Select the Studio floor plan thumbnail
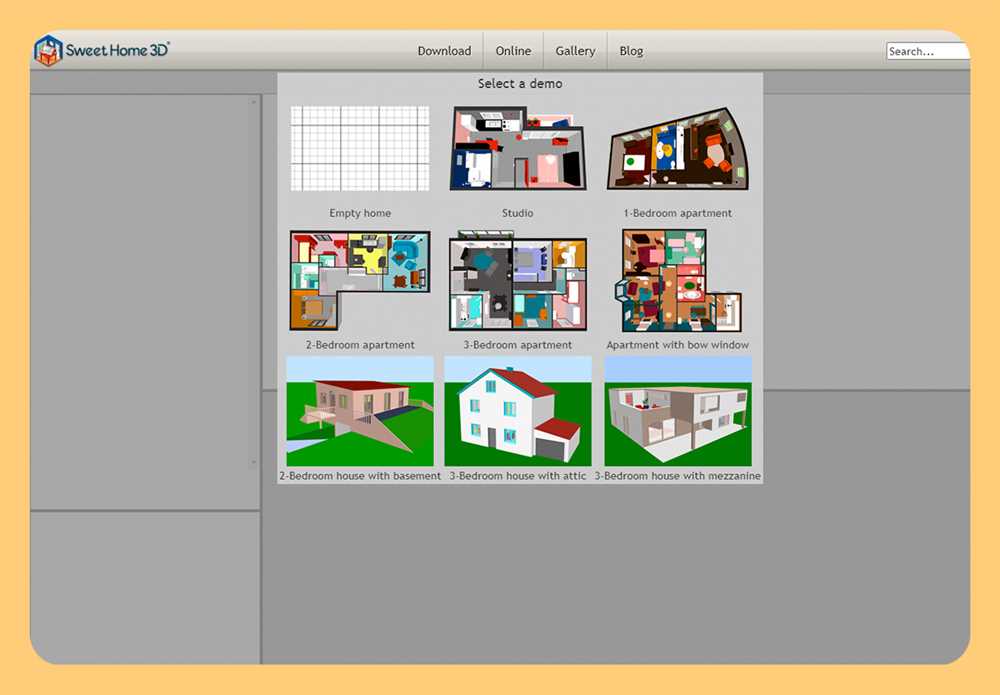1000x695 pixels. click(517, 149)
